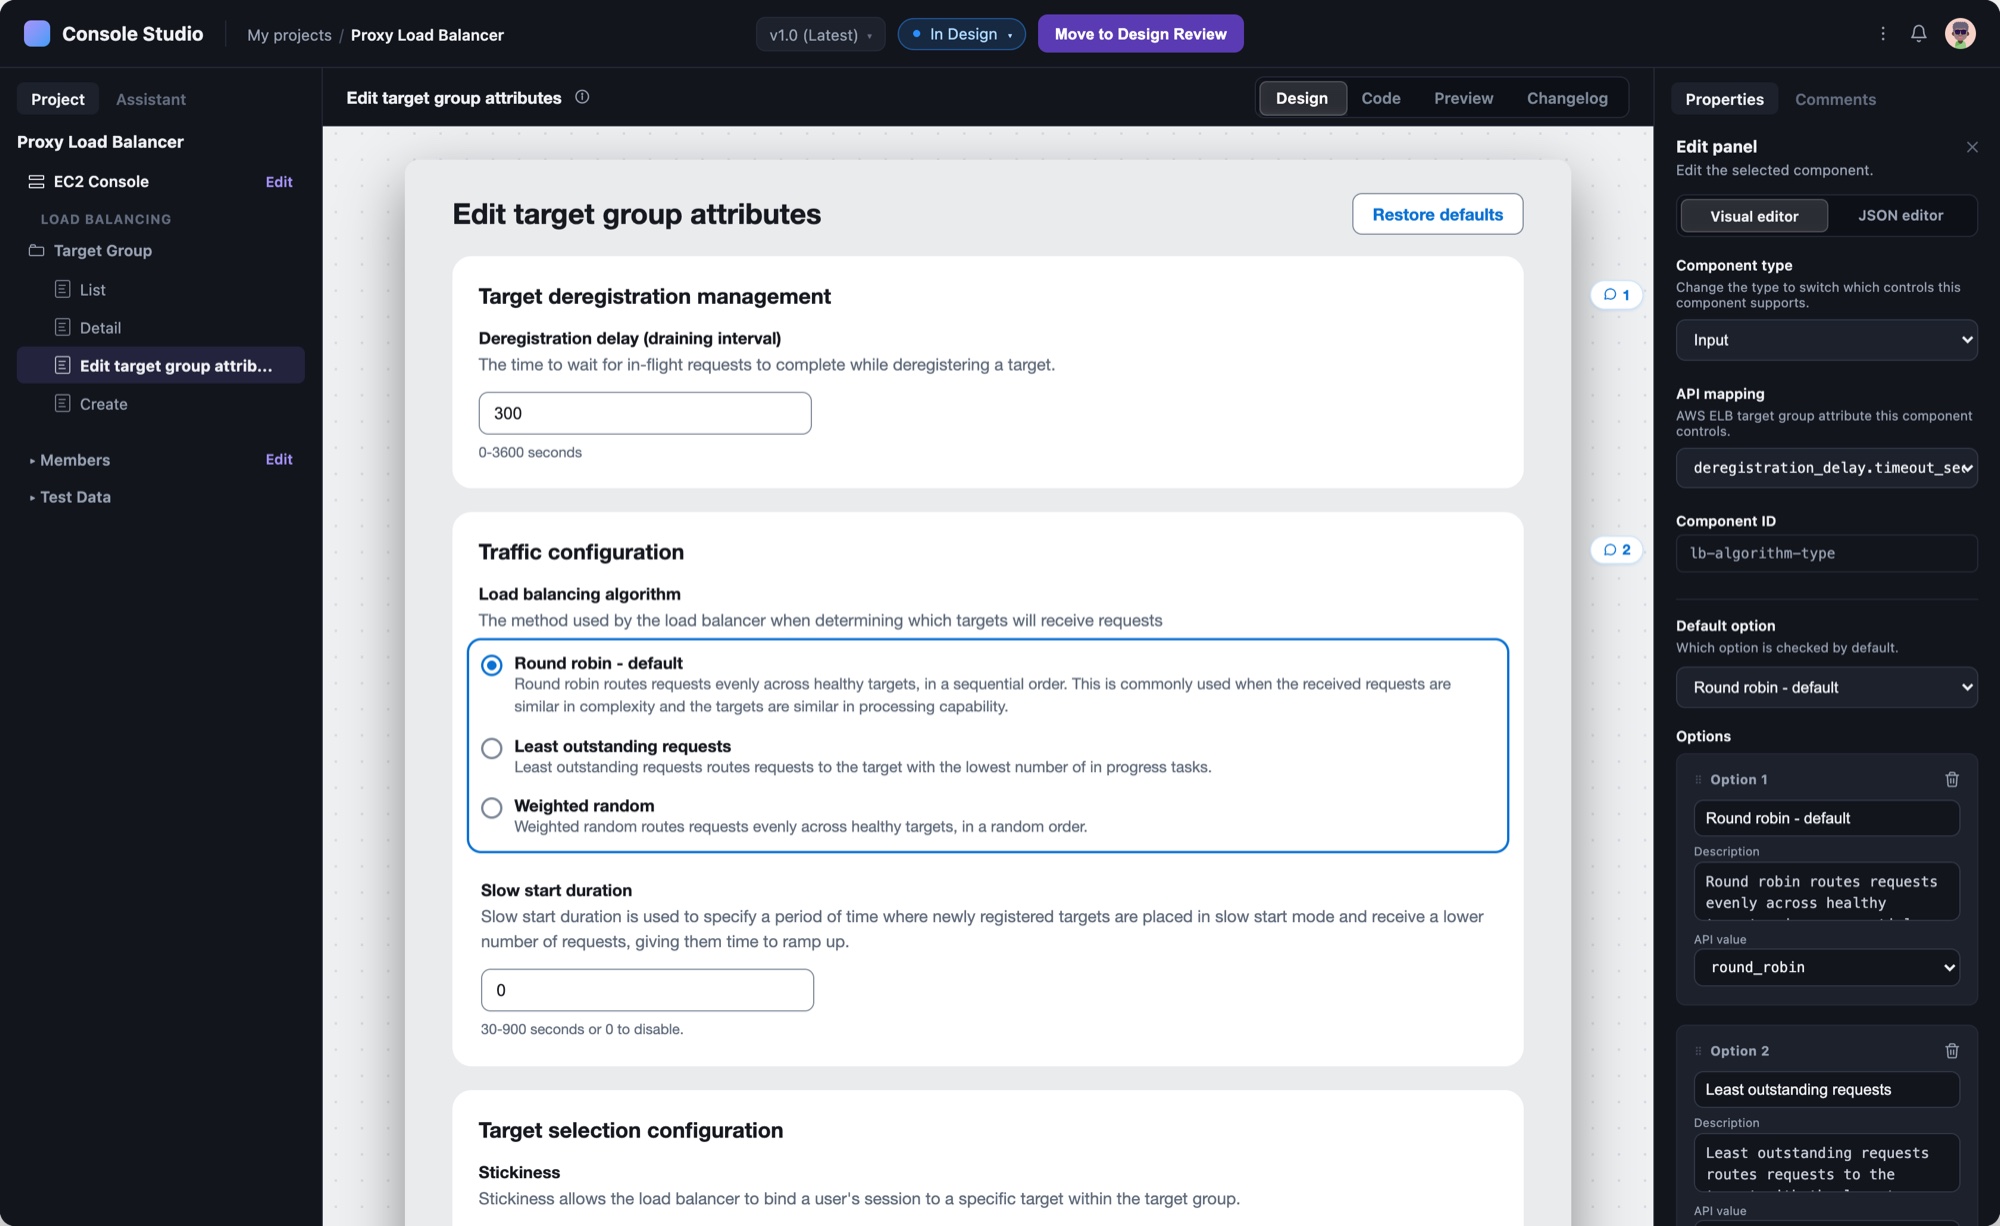Switch to JSON editor mode

pyautogui.click(x=1900, y=216)
